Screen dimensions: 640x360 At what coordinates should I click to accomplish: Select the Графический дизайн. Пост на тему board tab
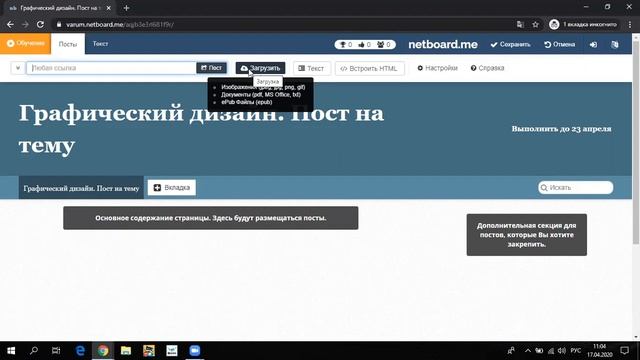coord(81,188)
